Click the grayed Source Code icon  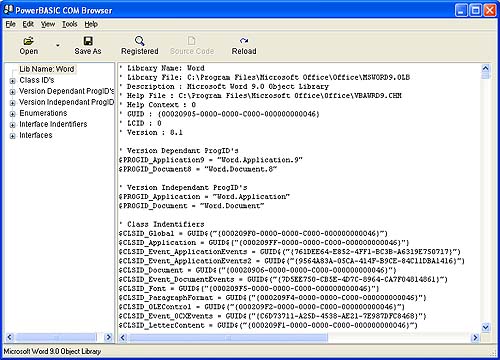192,41
